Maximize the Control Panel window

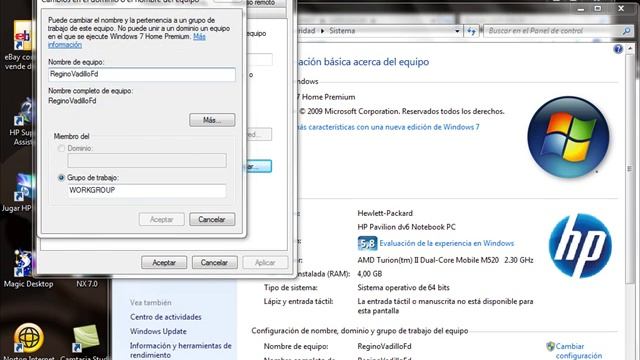click(x=598, y=9)
